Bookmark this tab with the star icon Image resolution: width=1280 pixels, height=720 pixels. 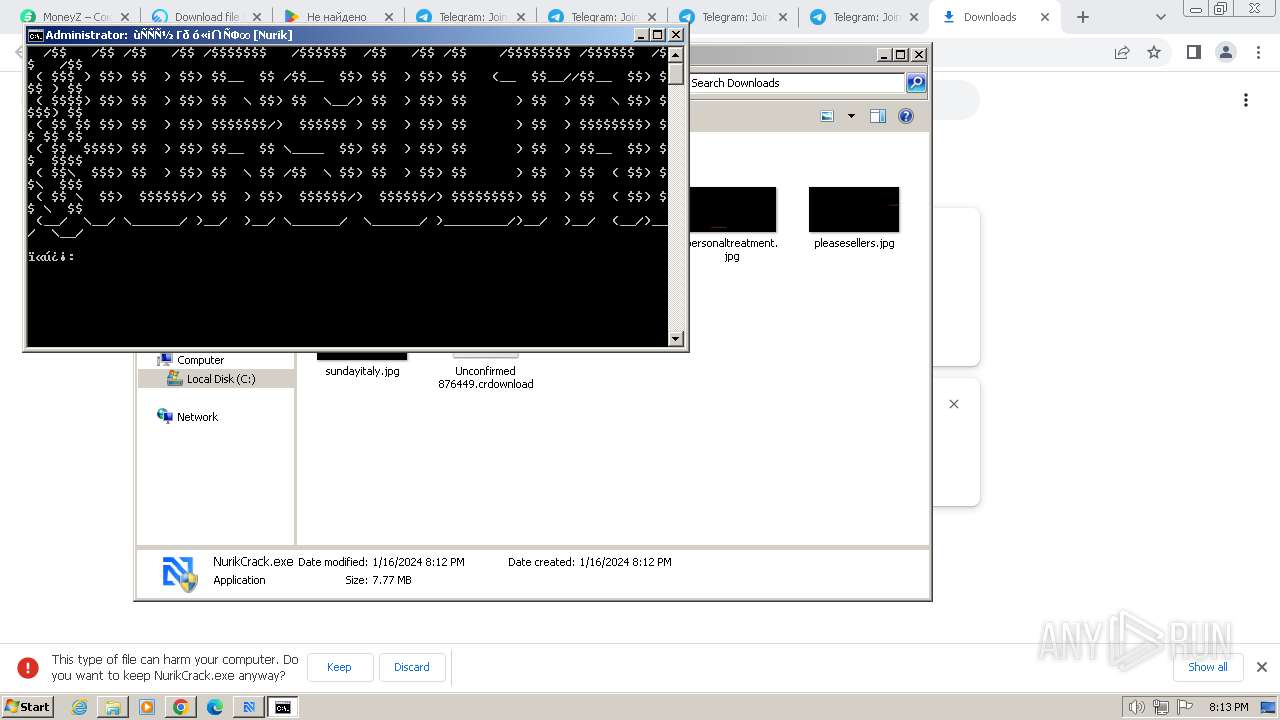point(1154,52)
